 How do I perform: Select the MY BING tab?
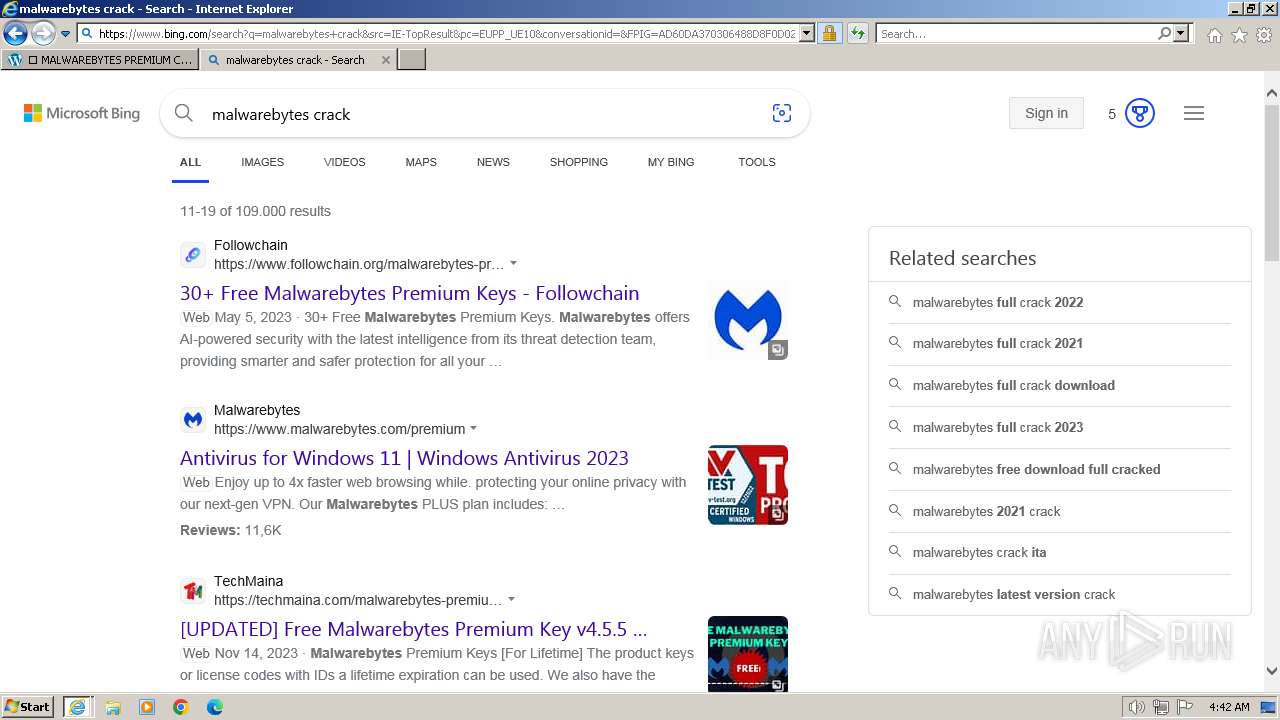pos(671,162)
